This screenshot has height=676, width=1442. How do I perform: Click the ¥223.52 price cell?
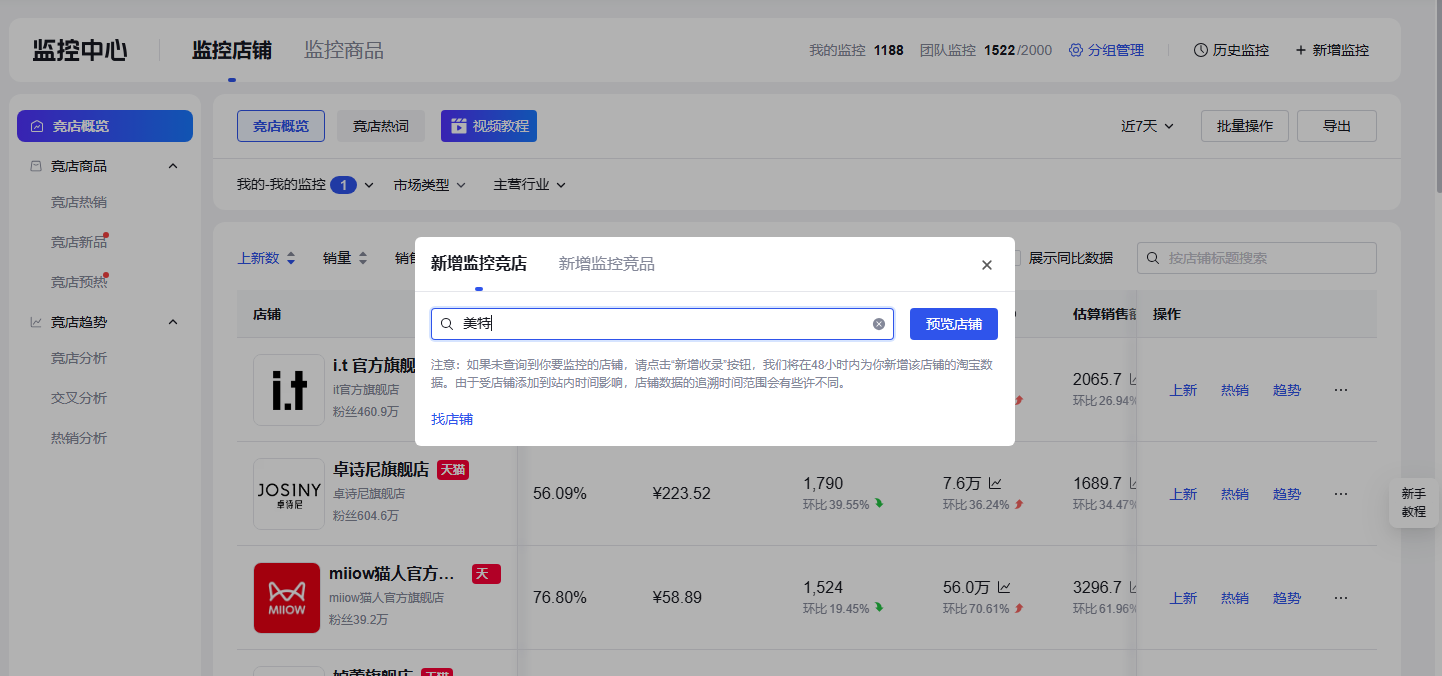point(682,494)
